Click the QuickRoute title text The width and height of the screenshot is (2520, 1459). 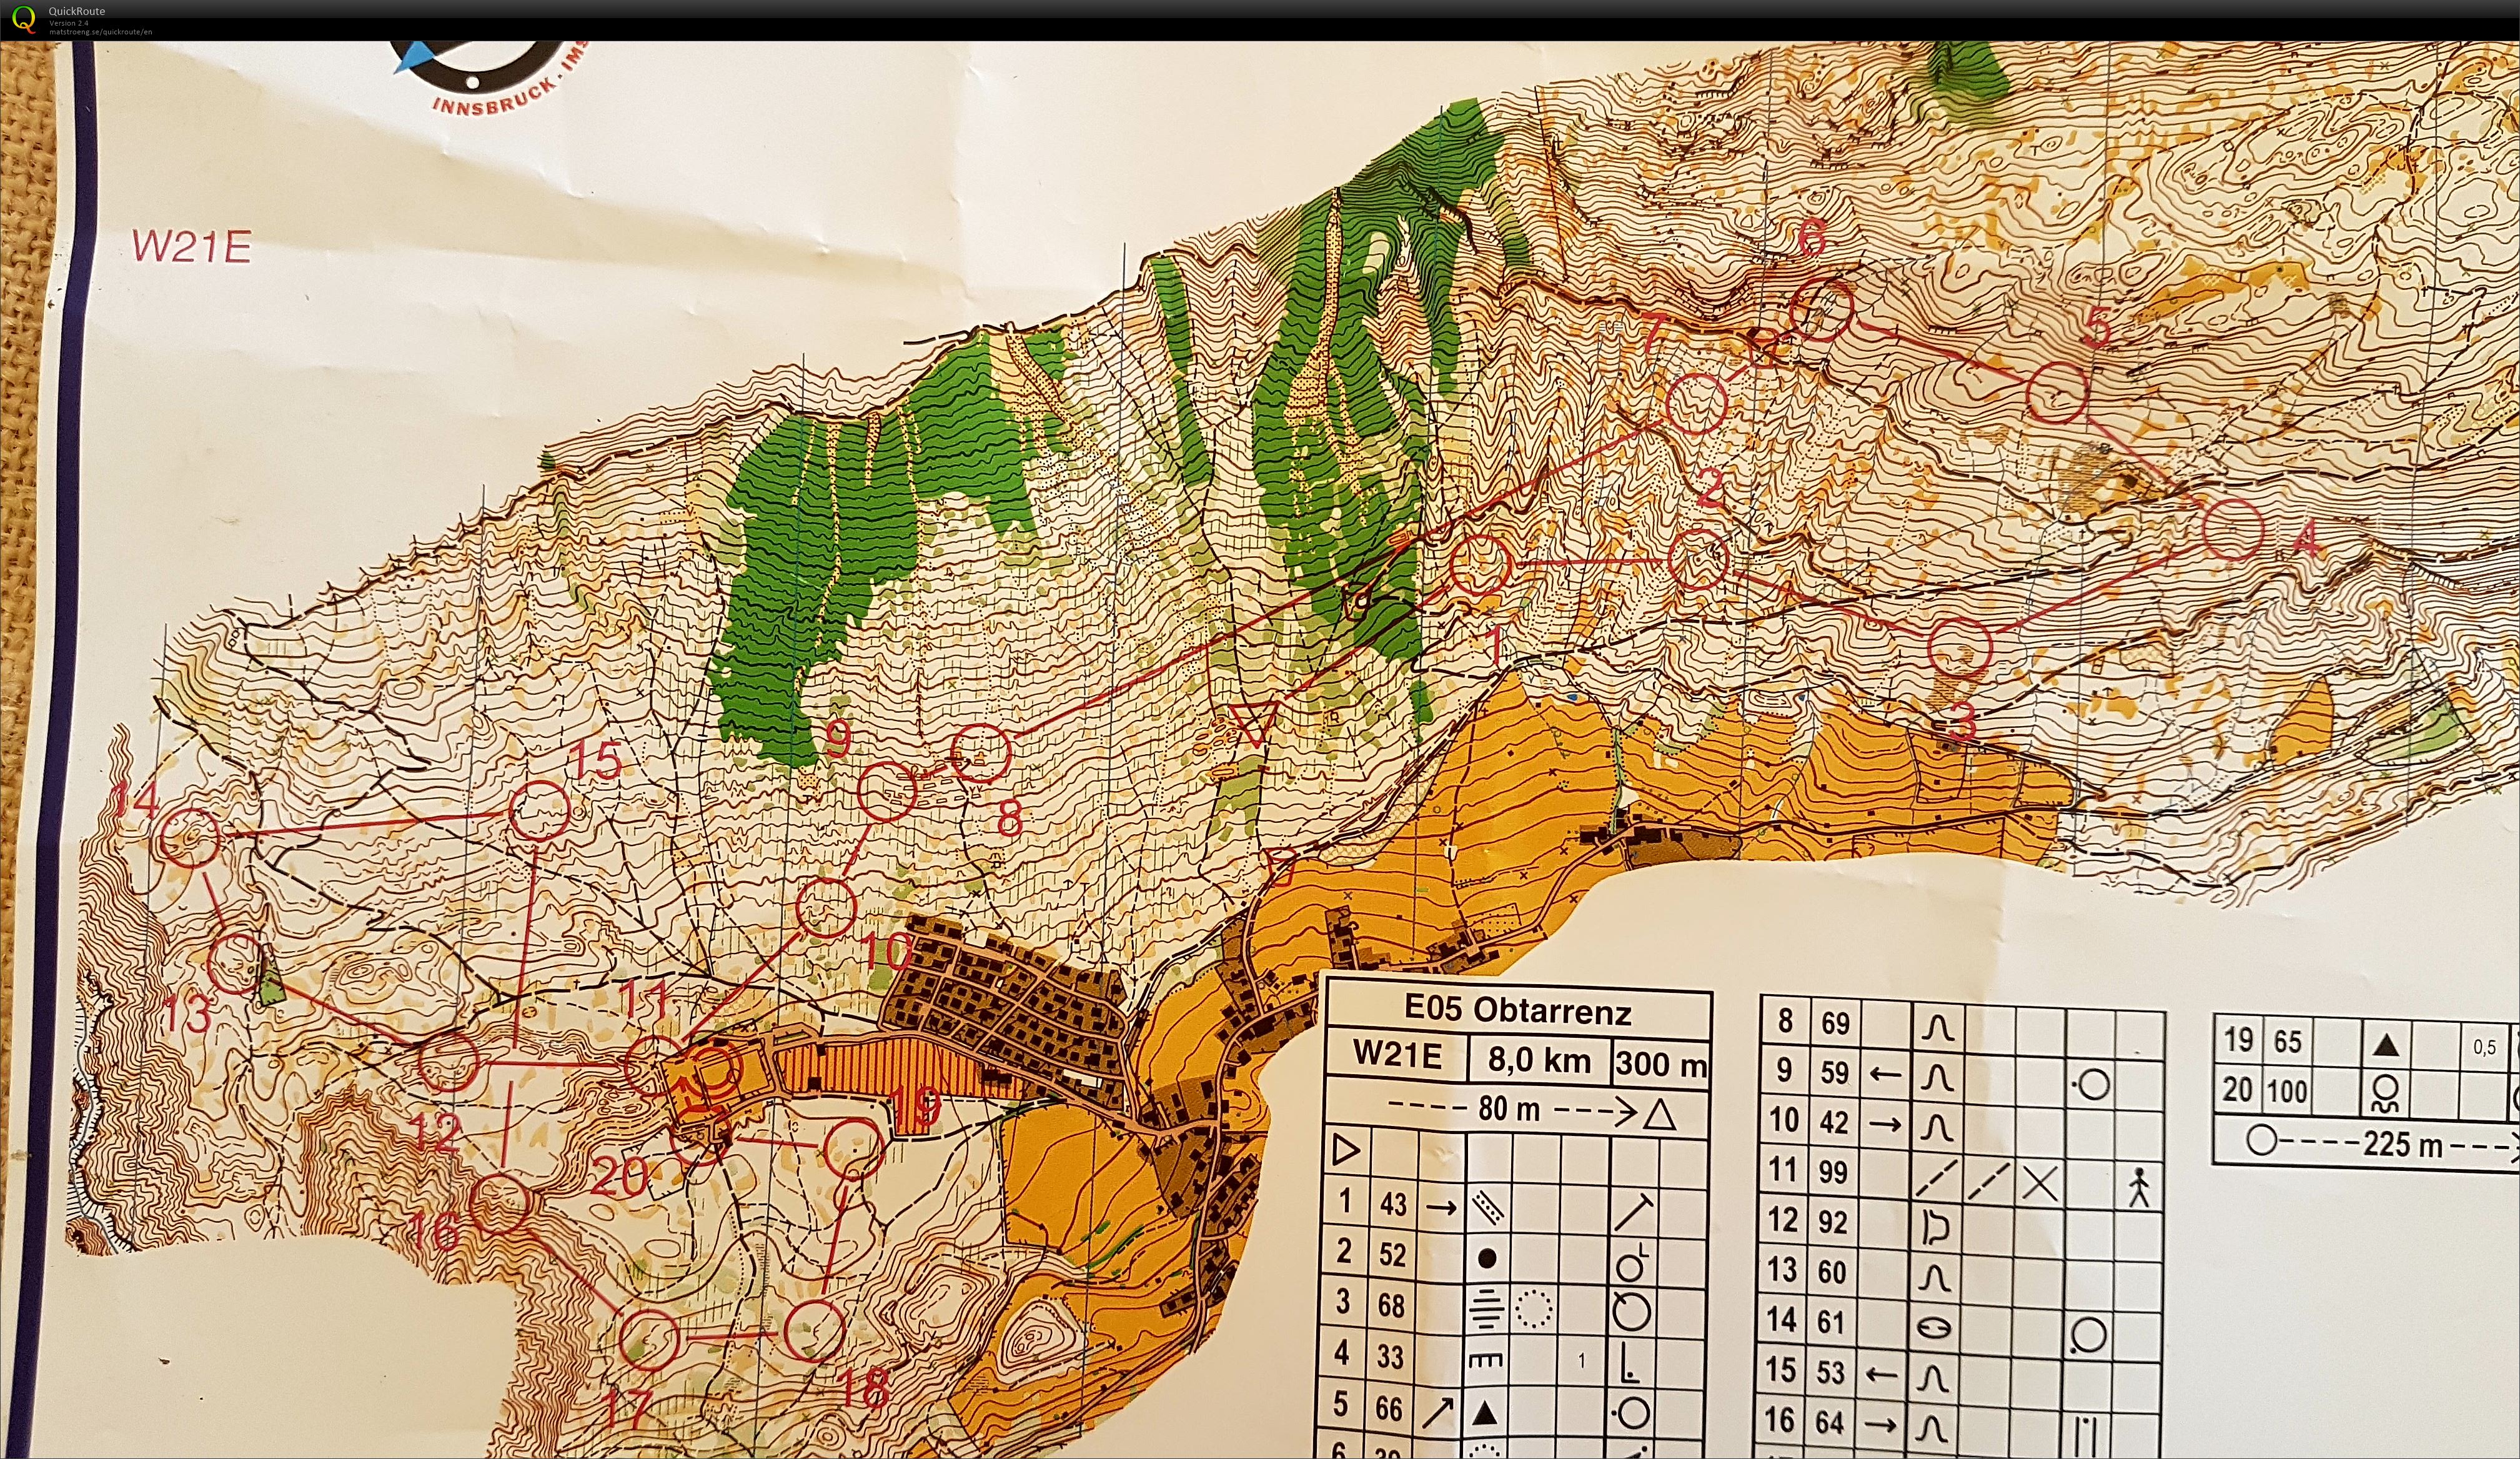coord(77,11)
